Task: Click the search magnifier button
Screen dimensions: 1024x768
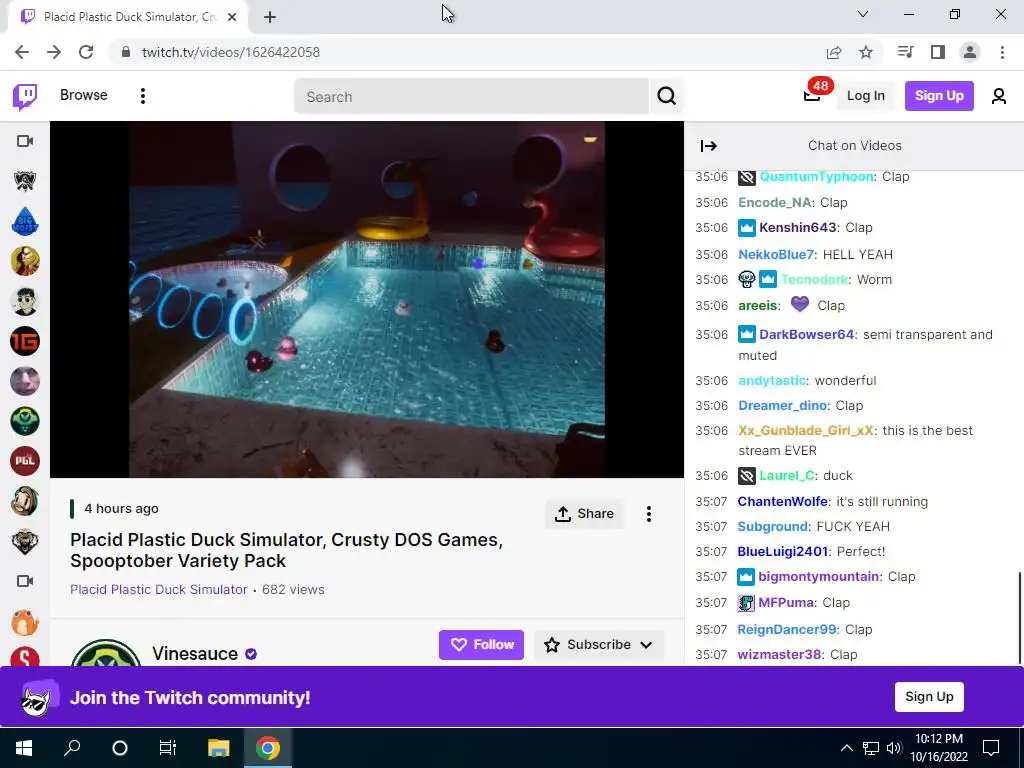Action: coord(666,96)
